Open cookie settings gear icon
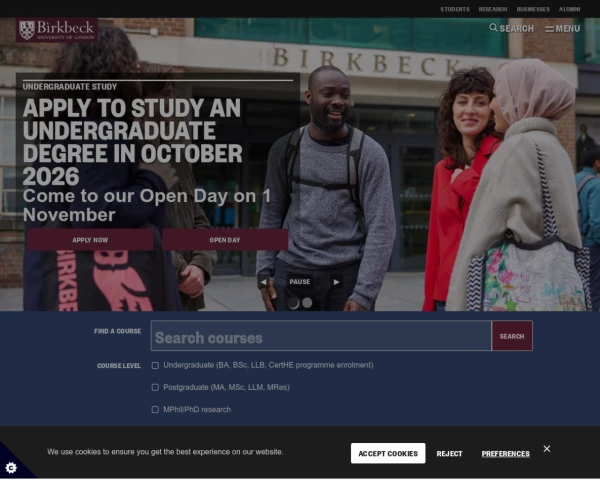Screen dimensions: 600x480 pyautogui.click(x=11, y=468)
